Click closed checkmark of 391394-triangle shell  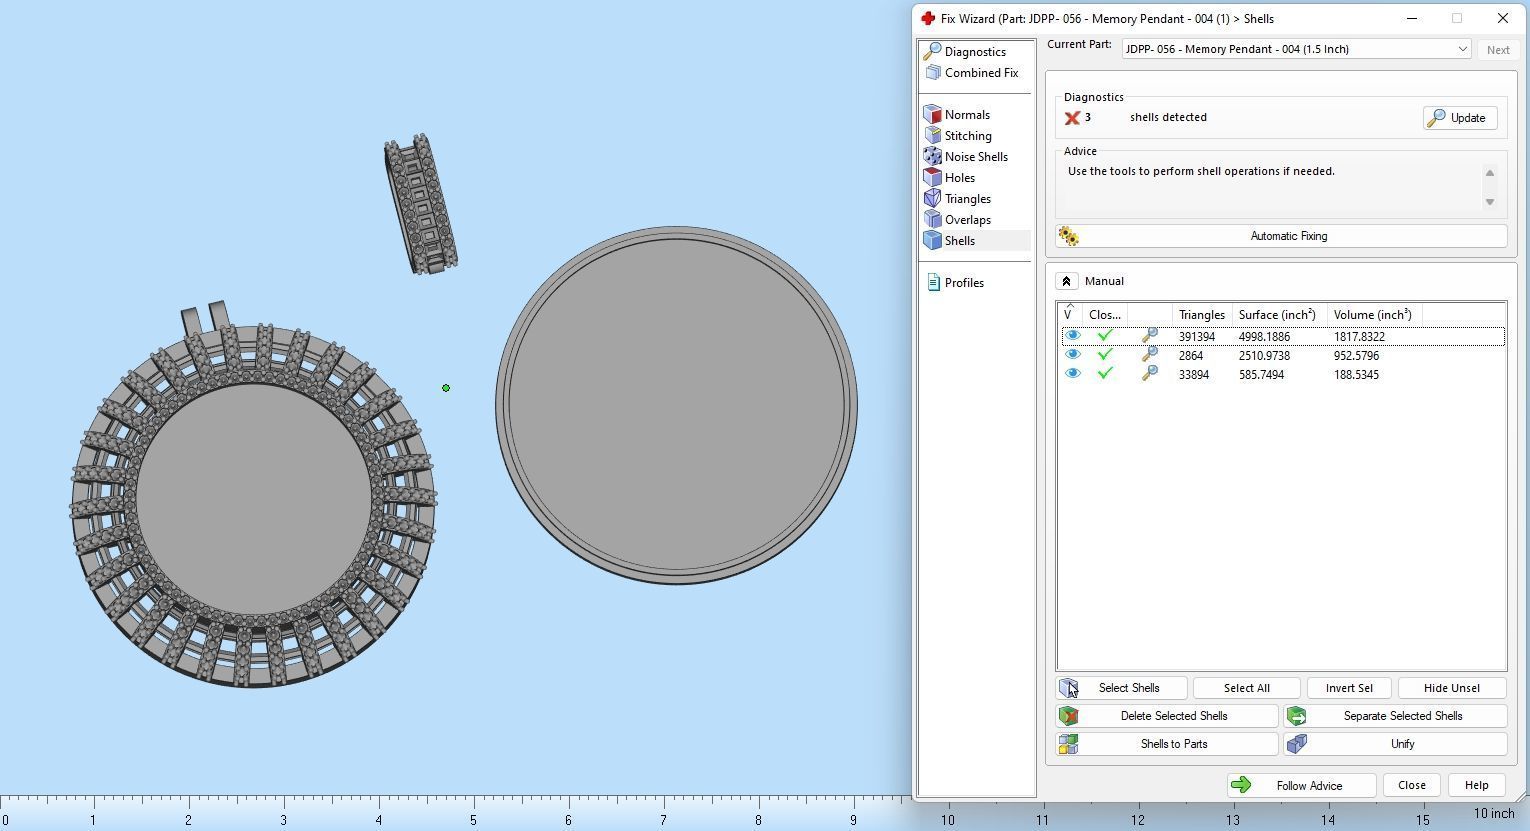[x=1105, y=336]
